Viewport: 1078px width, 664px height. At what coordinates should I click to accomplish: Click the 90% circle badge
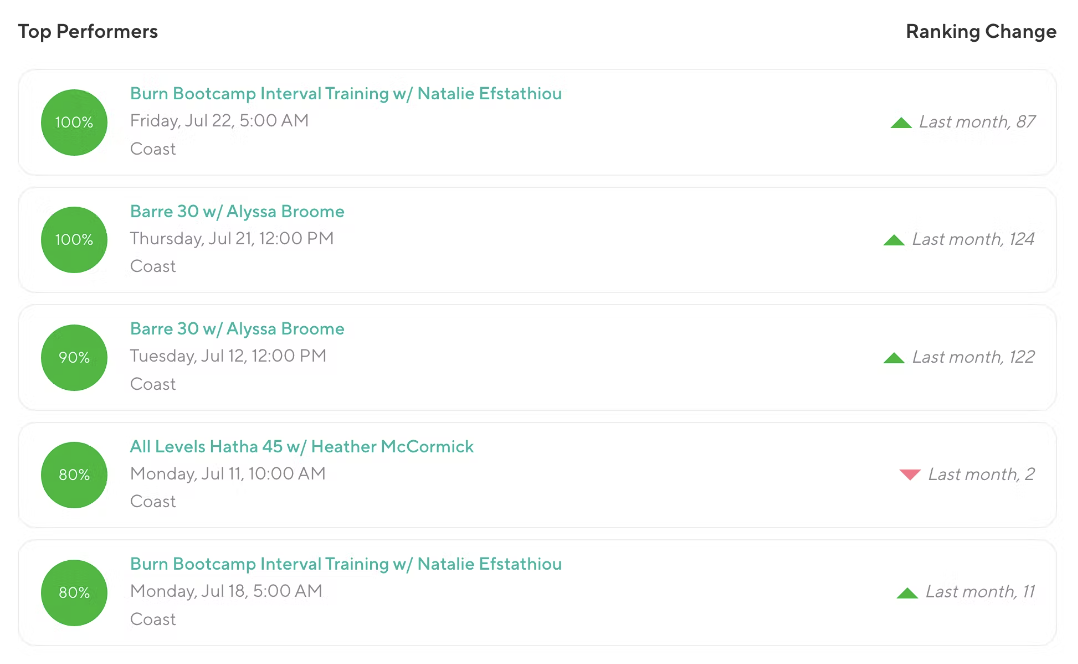click(74, 358)
